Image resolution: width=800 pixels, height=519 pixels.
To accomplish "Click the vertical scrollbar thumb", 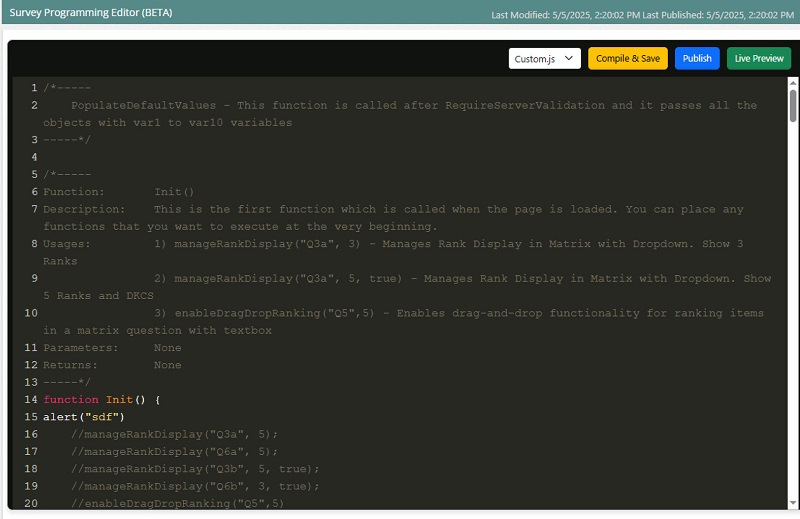I will click(793, 106).
